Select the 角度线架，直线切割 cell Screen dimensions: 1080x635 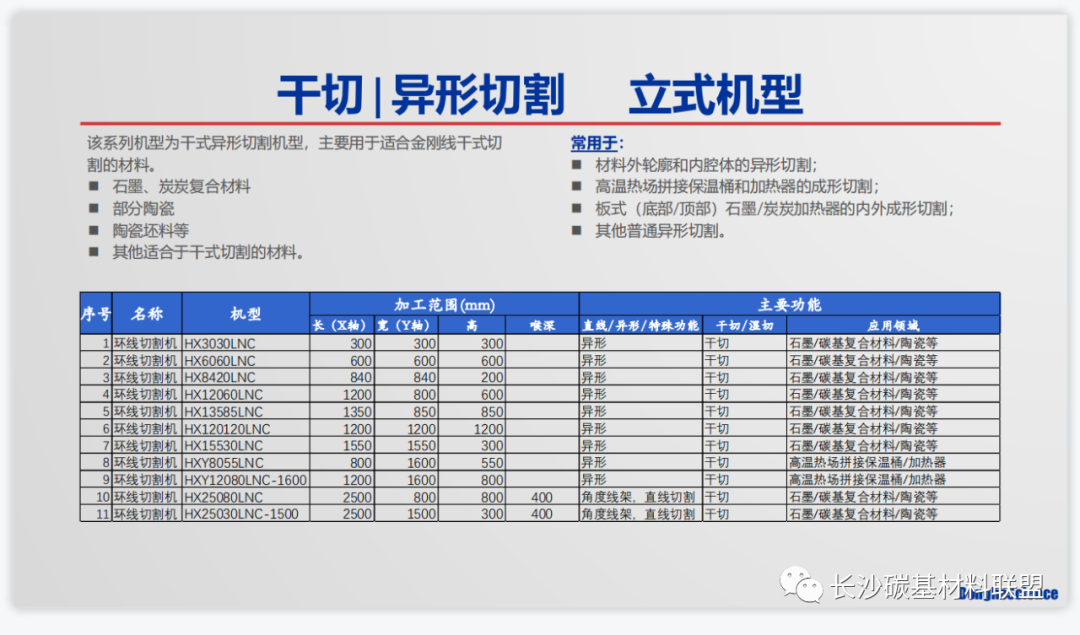tap(636, 497)
